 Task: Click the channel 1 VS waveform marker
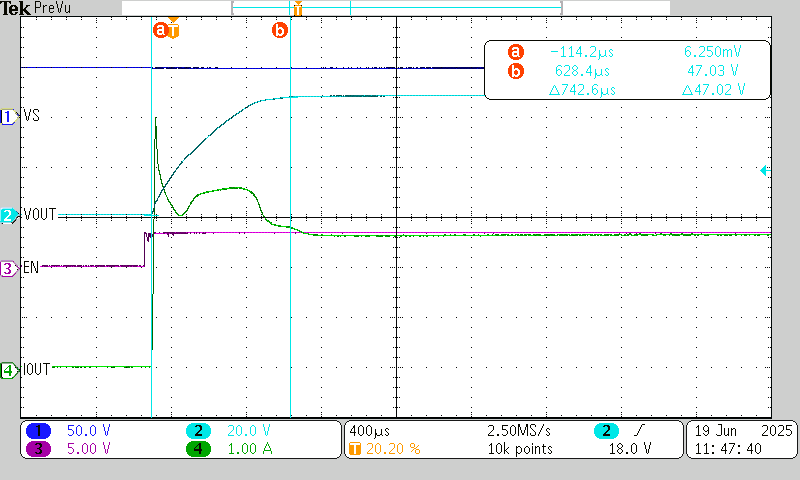pyautogui.click(x=9, y=117)
